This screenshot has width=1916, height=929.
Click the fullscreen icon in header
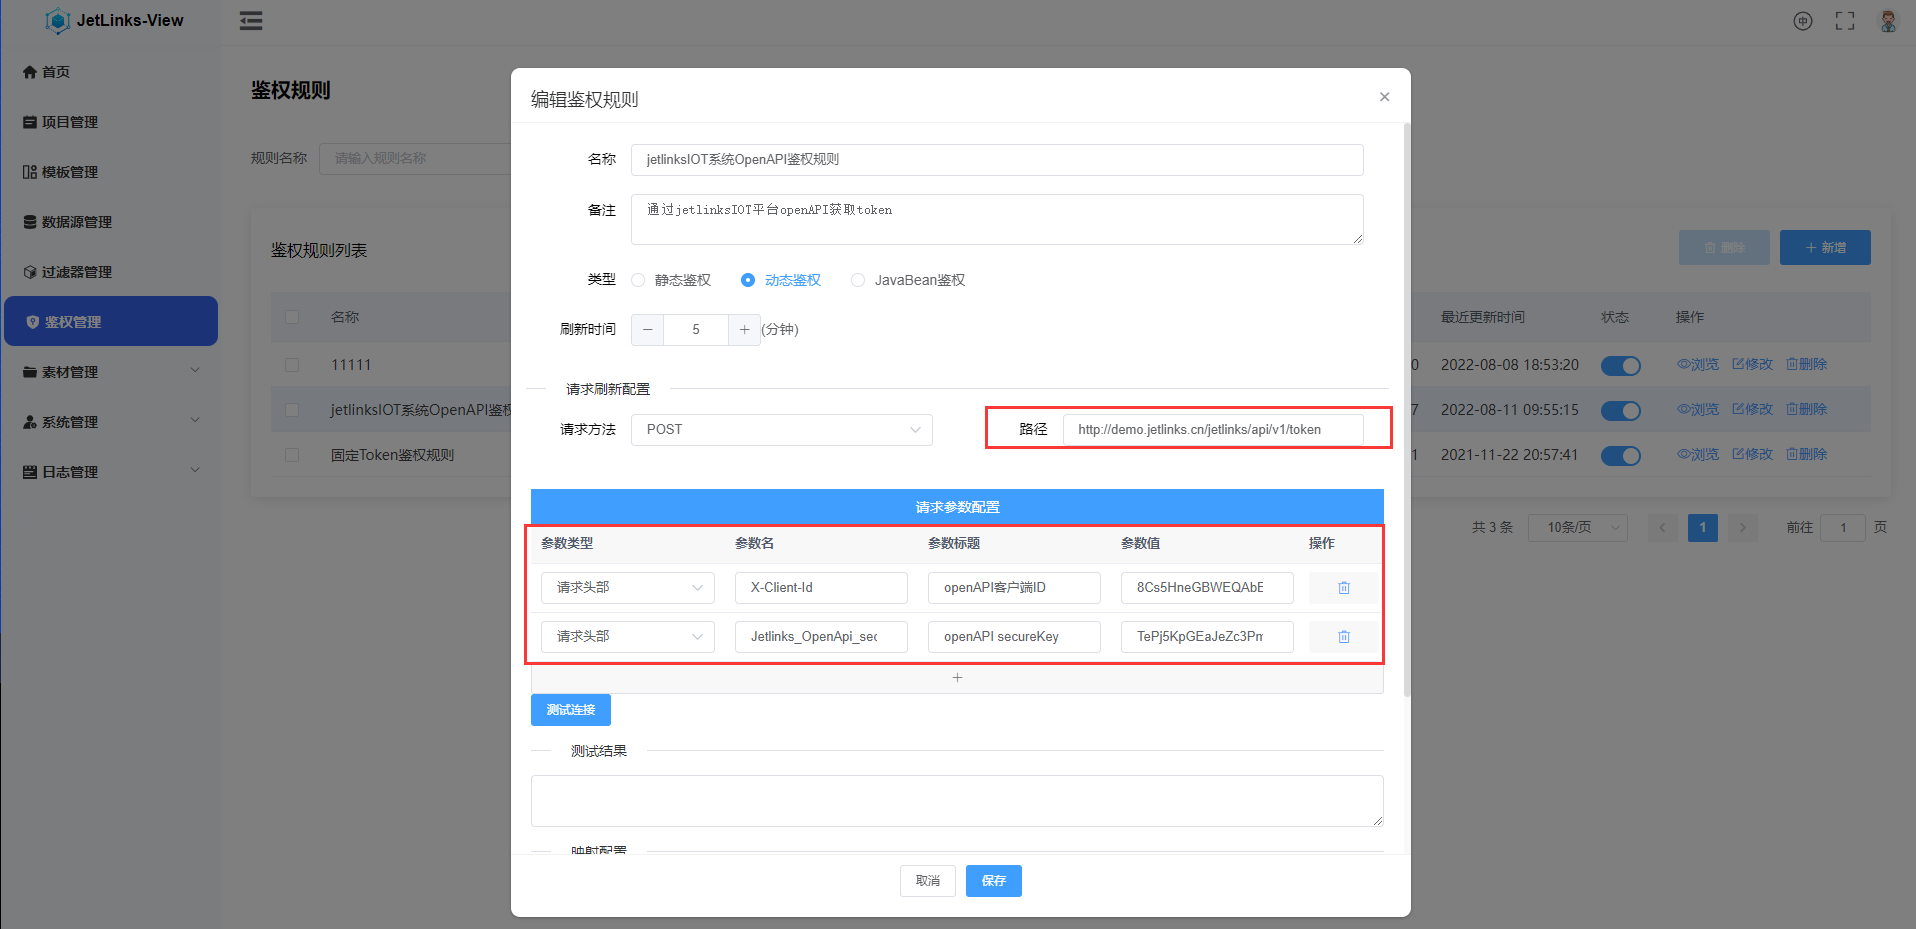(1845, 21)
